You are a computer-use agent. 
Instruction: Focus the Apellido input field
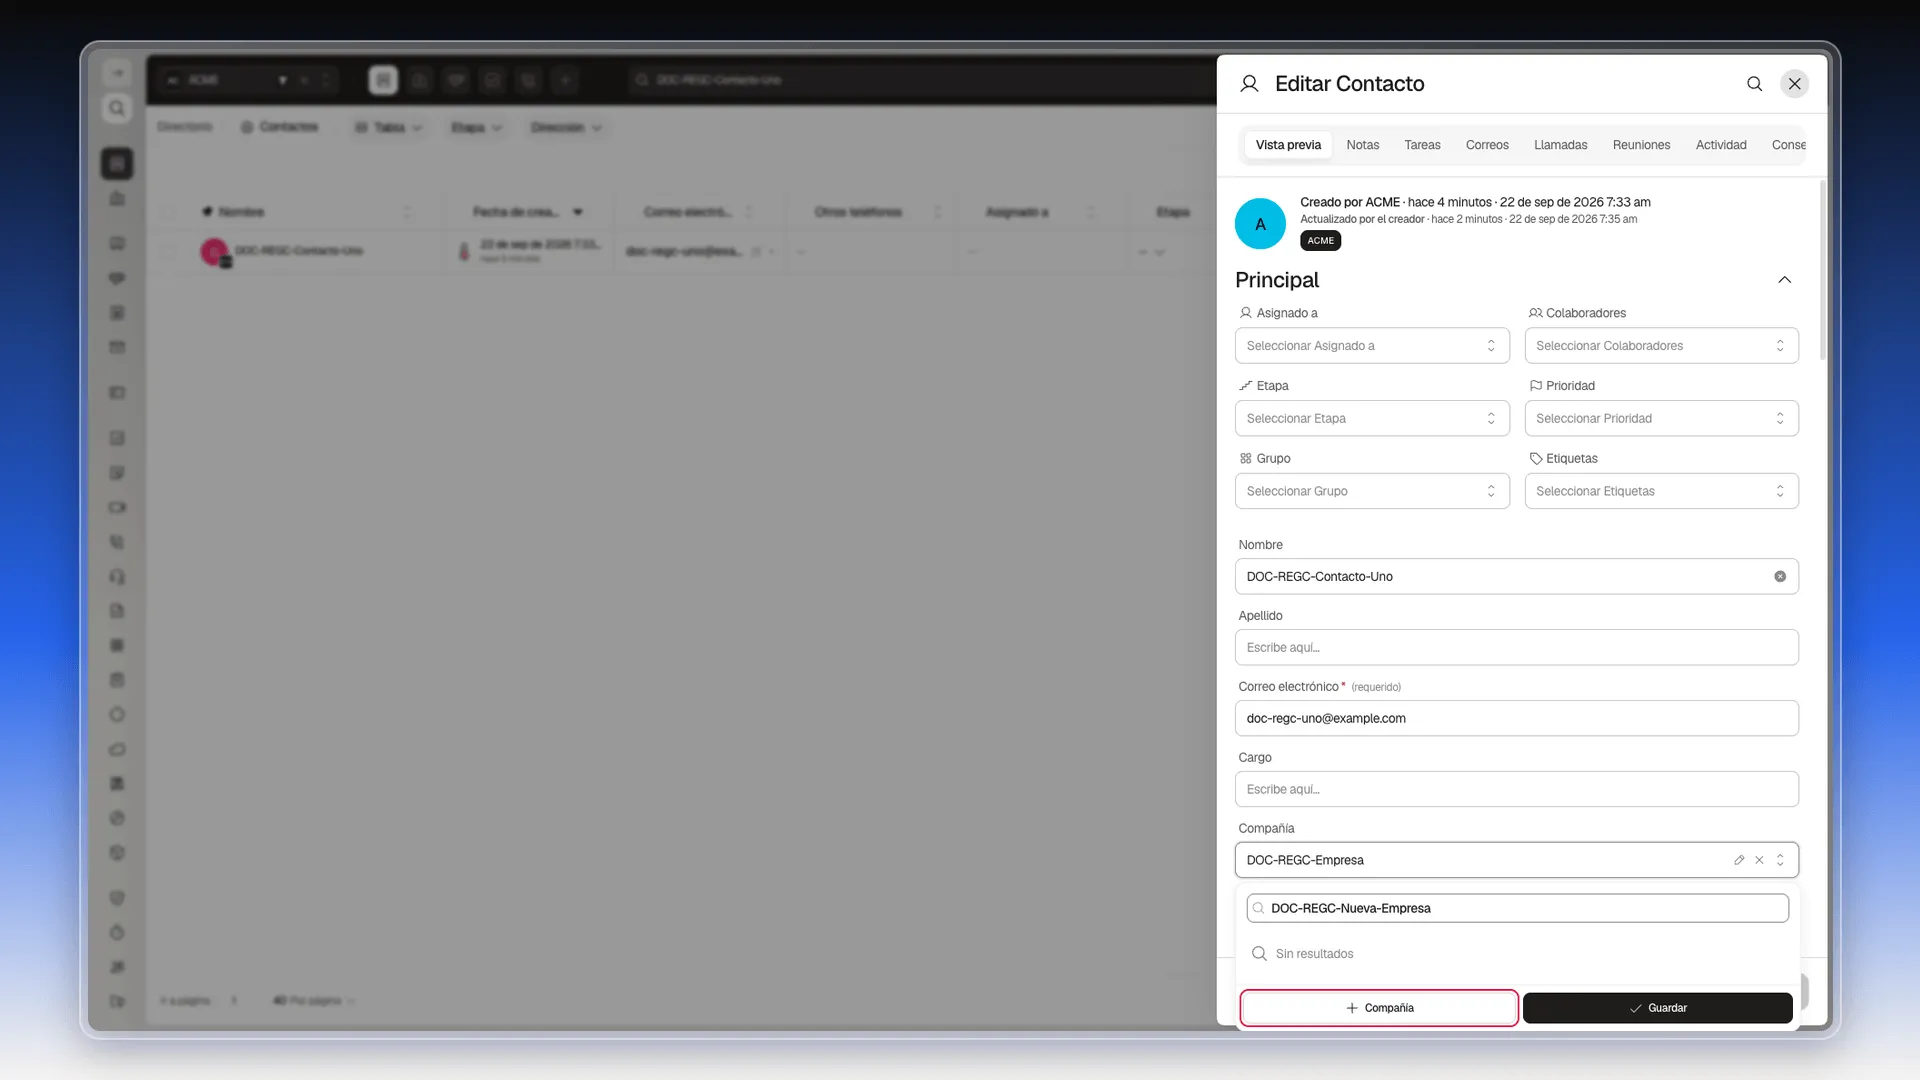[1516, 648]
